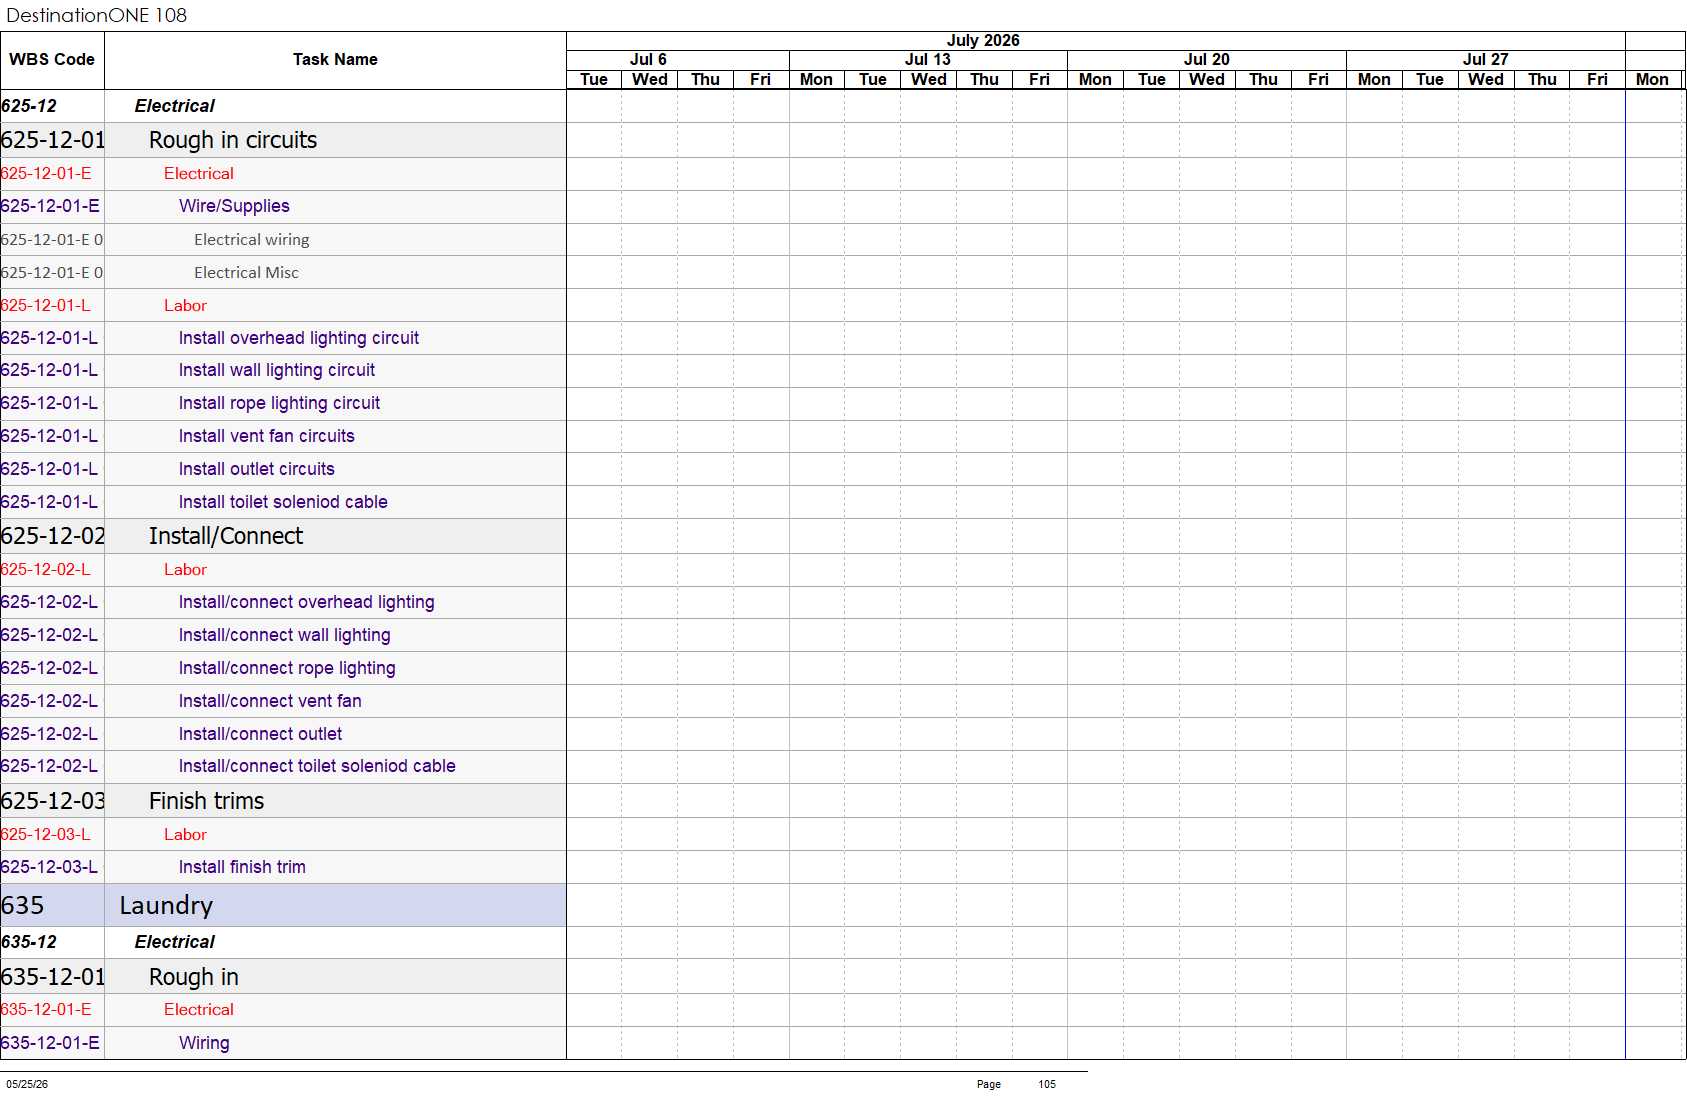Select the Finish trims summary task

[206, 801]
